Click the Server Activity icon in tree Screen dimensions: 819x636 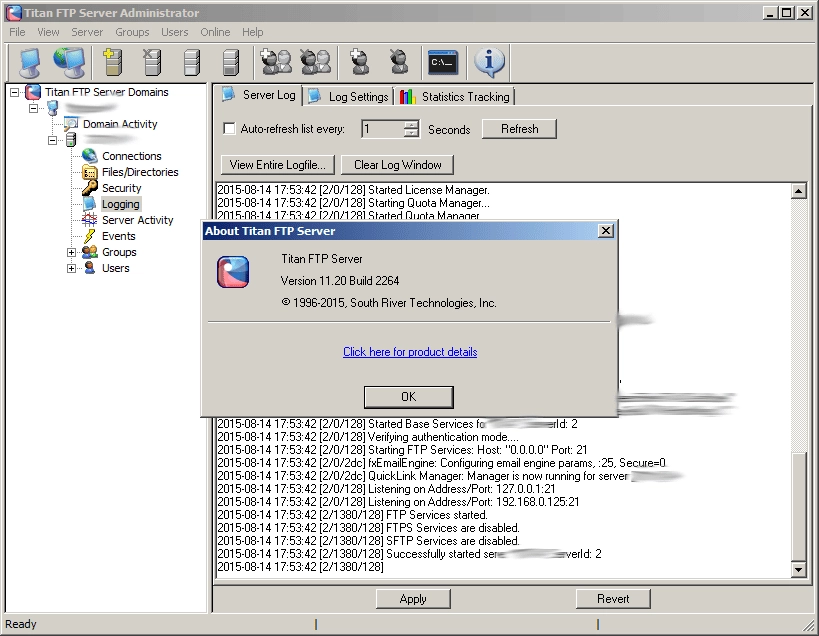(90, 220)
